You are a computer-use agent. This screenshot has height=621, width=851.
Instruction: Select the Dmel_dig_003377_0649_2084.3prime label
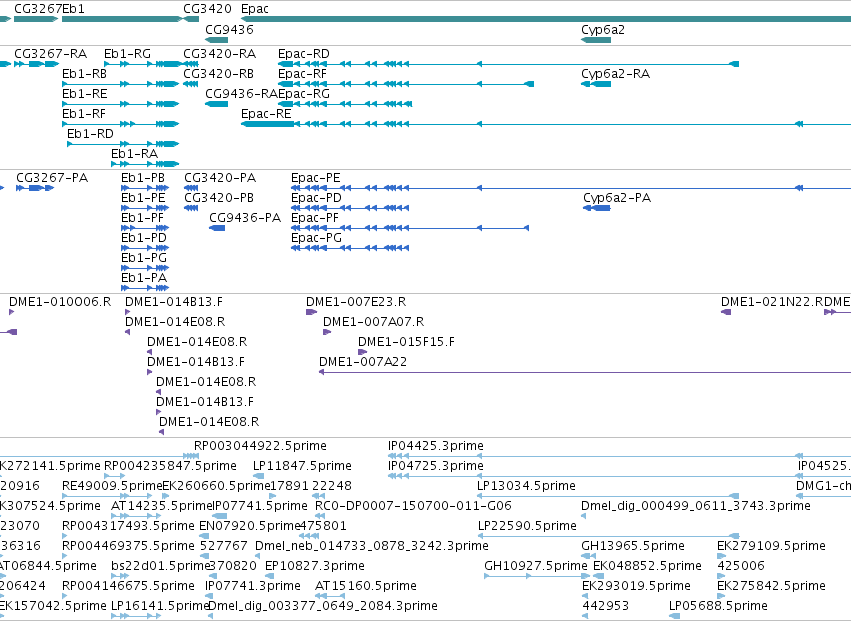(323, 606)
